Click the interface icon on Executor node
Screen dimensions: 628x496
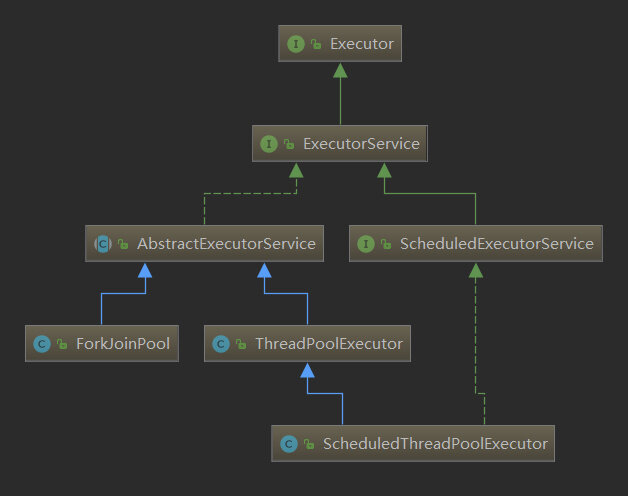[296, 45]
